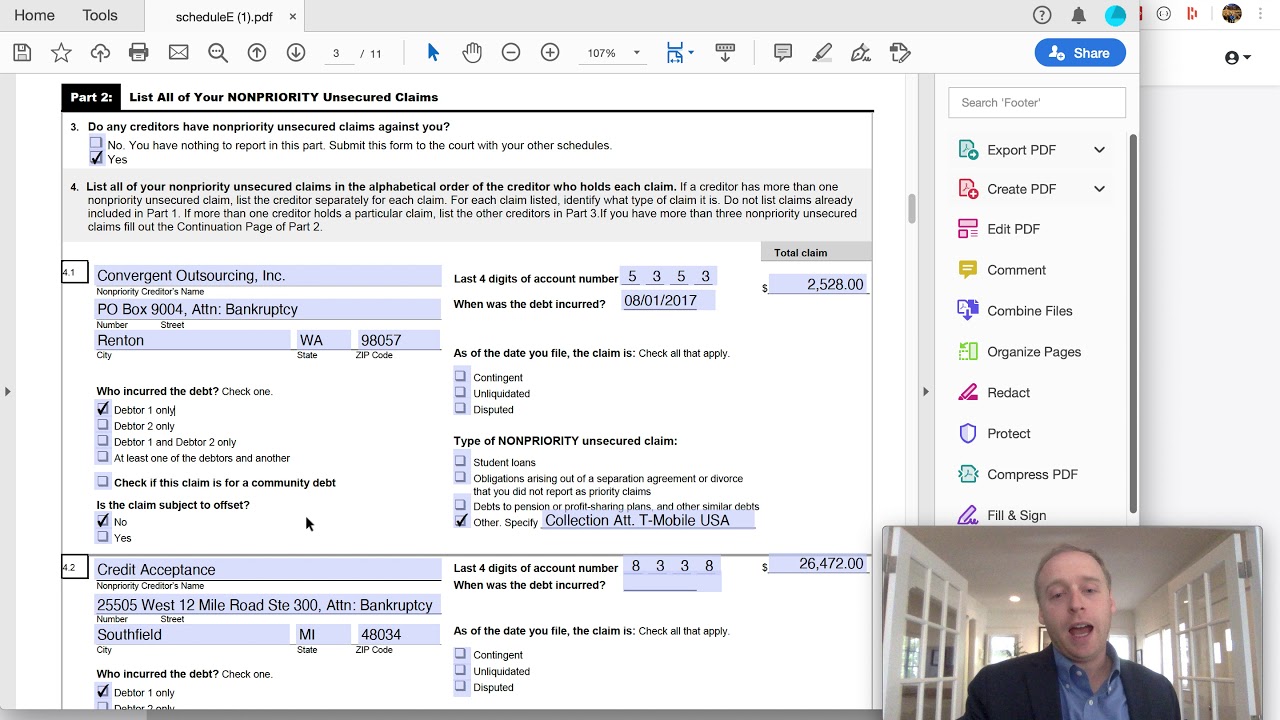Viewport: 1280px width, 720px height.
Task: Open the Export PDF tool
Action: [1021, 150]
